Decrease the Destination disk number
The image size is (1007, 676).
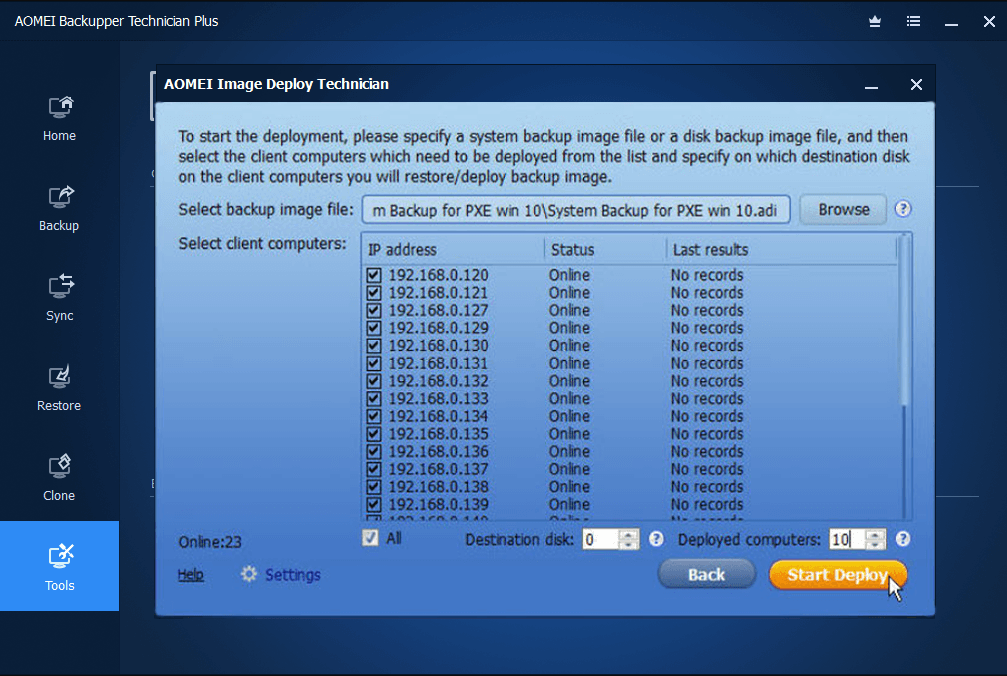(x=629, y=544)
